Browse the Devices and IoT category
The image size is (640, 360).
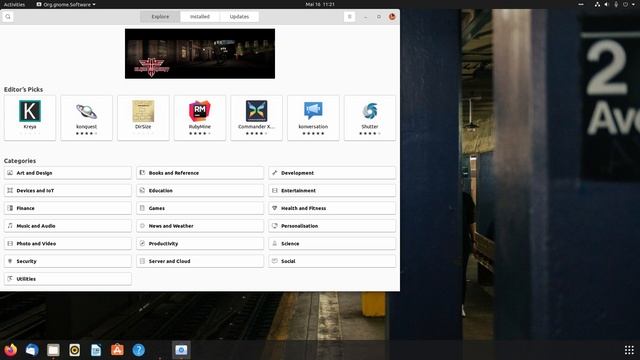click(68, 191)
